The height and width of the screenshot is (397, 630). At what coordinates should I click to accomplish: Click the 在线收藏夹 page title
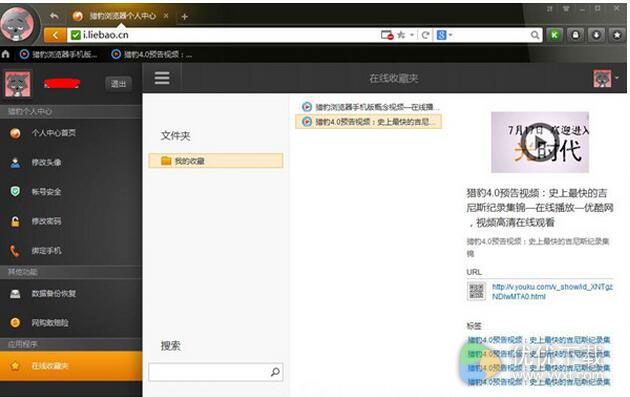coord(394,78)
